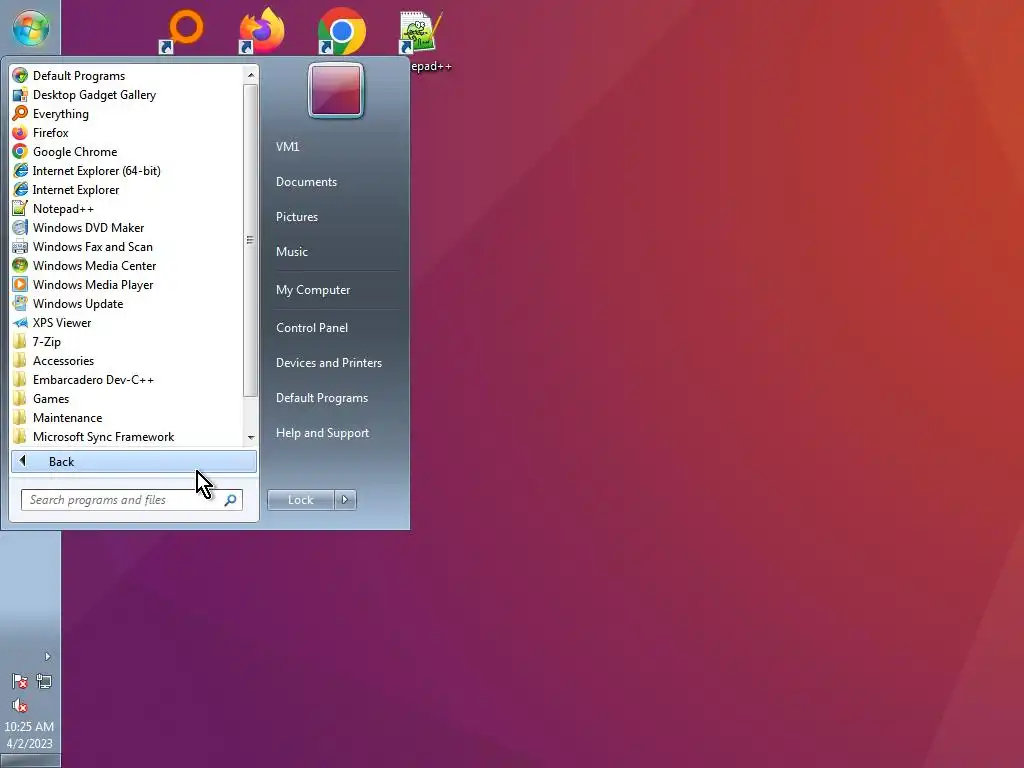Screen dimensions: 1024x768
Task: Open shutdown options arrow beside Lock
Action: [345, 500]
